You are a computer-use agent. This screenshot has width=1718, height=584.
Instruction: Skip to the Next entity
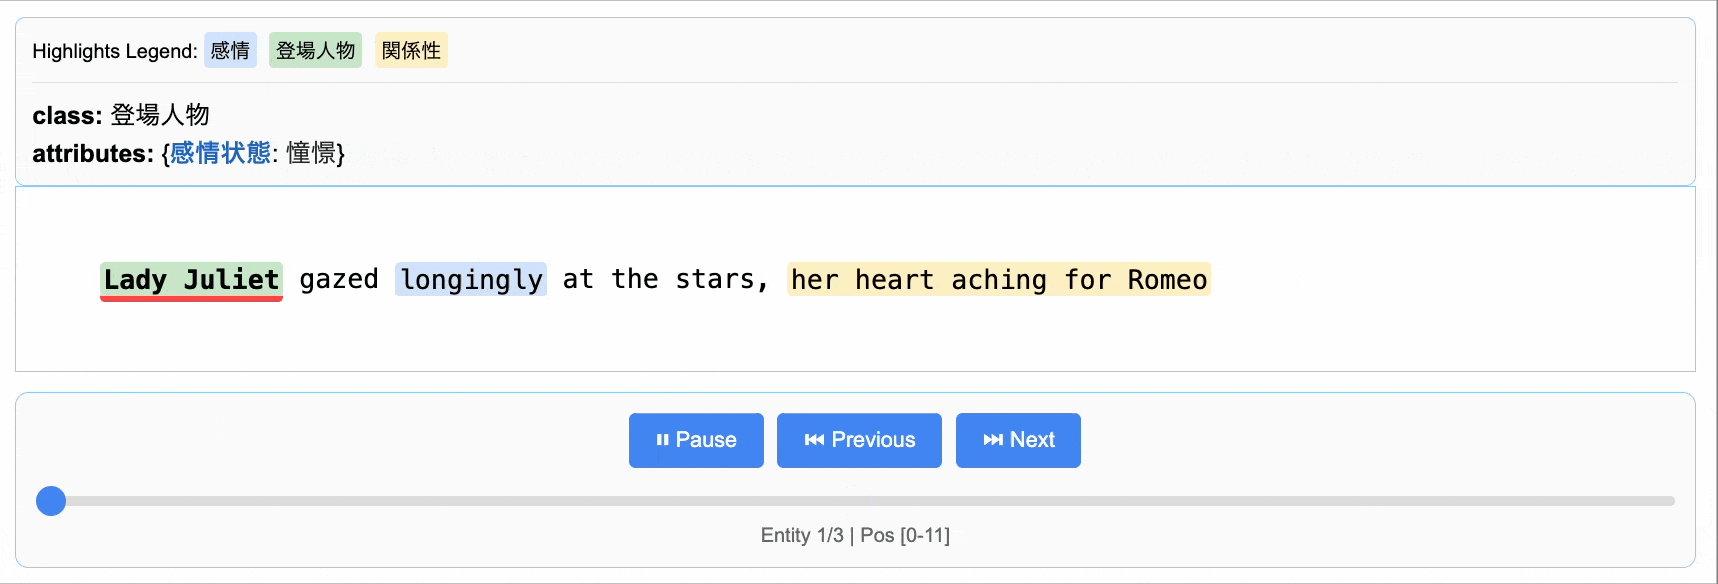point(1018,440)
